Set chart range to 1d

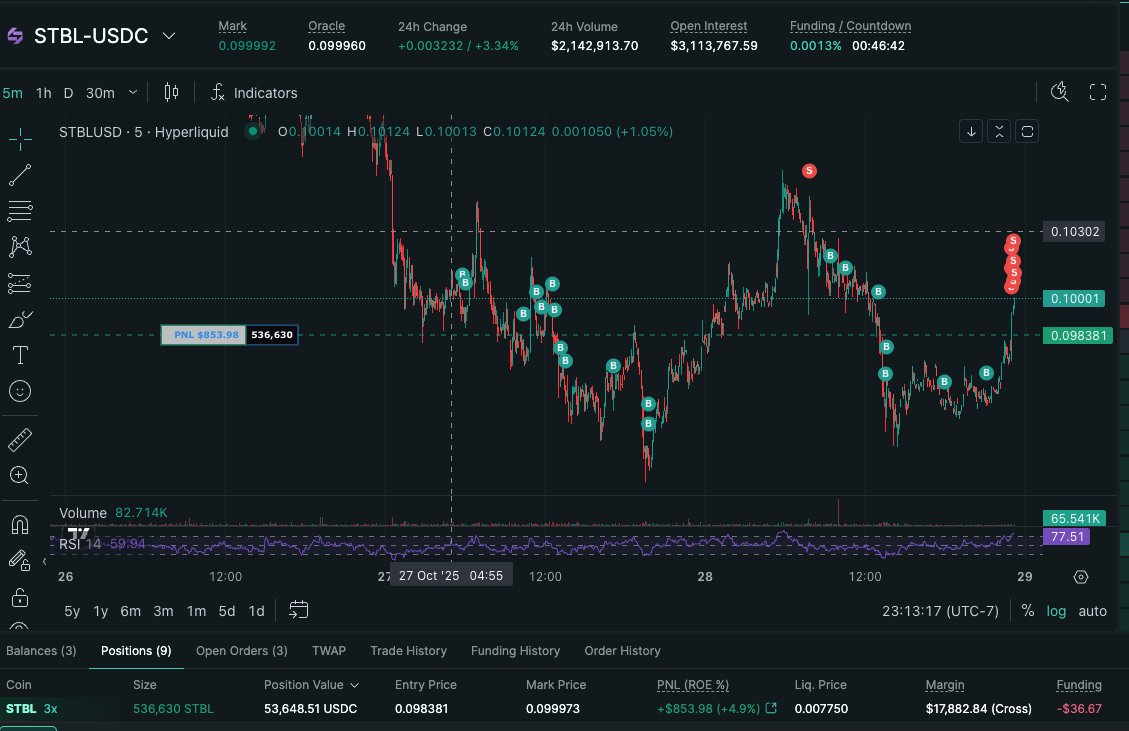[255, 610]
